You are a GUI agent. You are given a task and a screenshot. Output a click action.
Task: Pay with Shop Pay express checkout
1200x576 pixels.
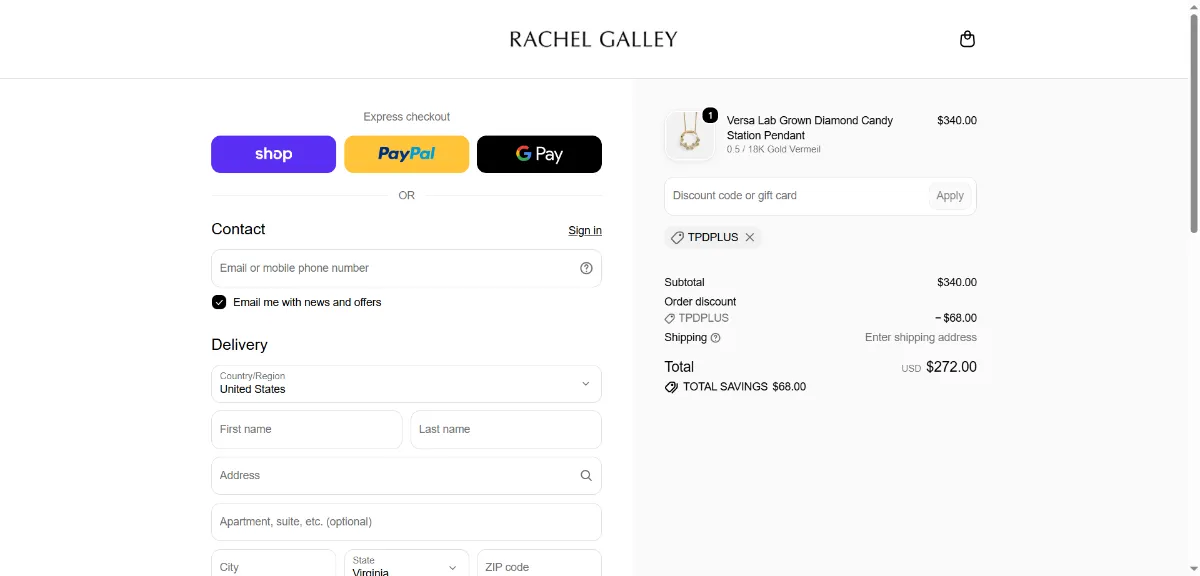pos(273,154)
